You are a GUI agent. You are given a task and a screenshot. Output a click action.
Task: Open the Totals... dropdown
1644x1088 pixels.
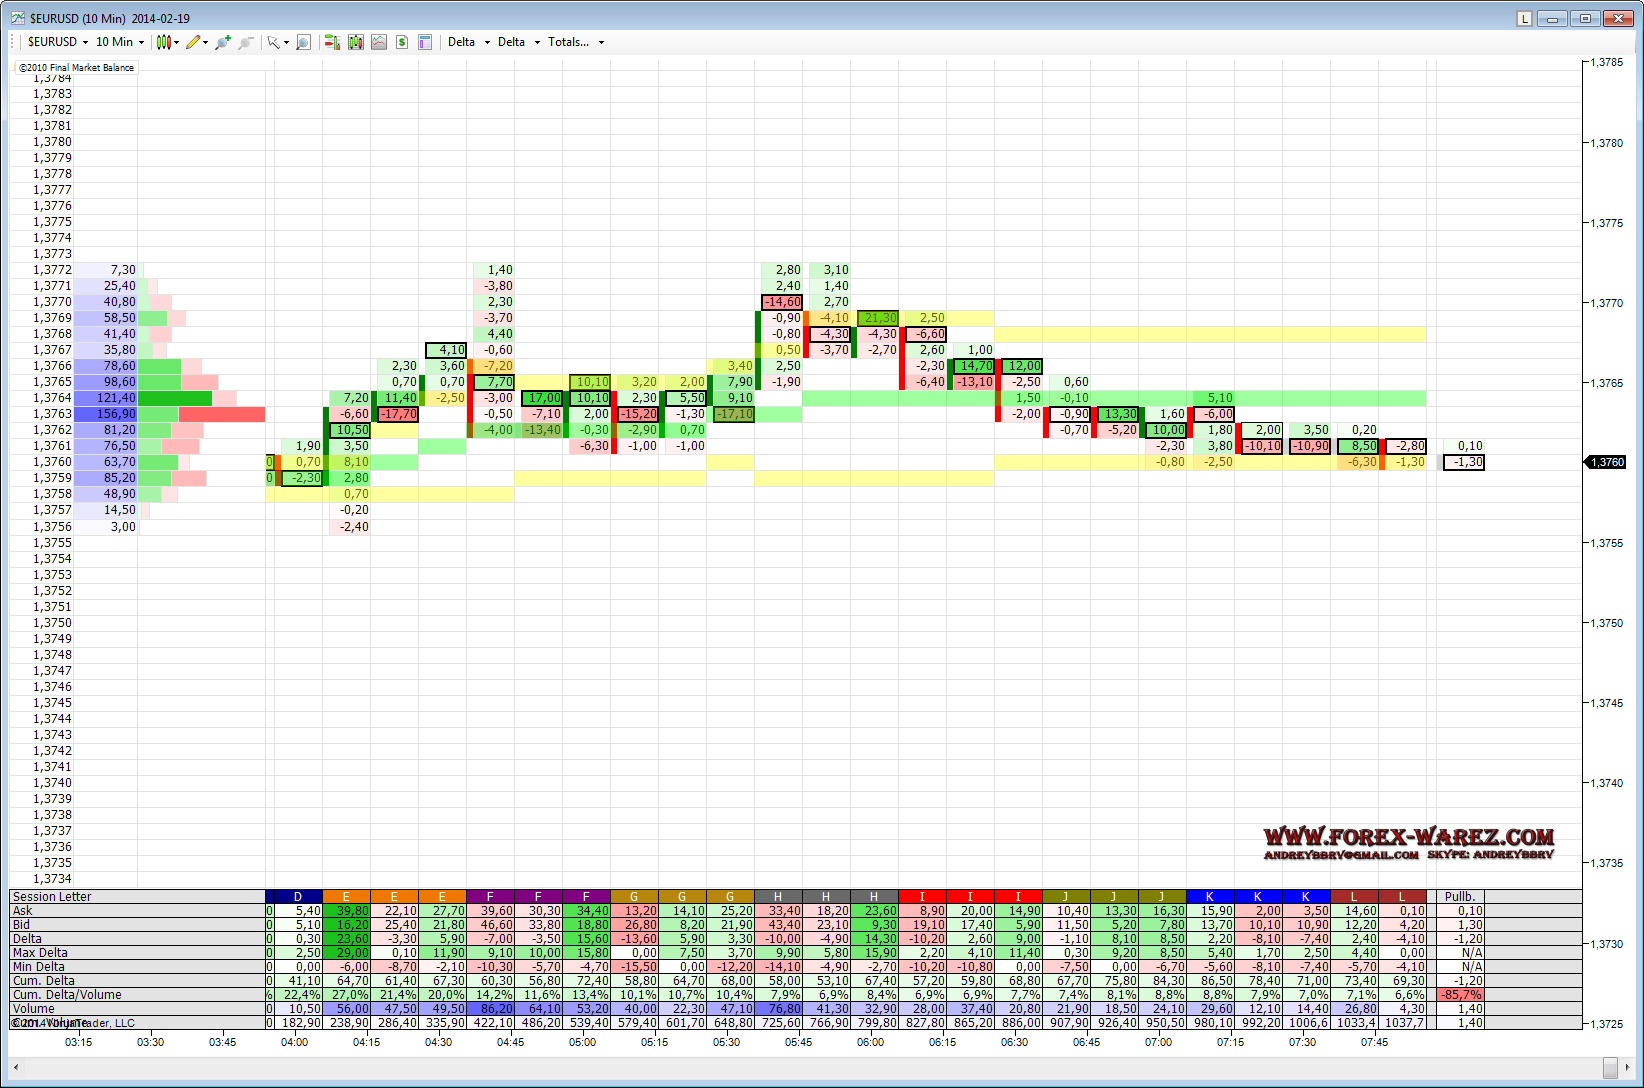pyautogui.click(x=576, y=42)
